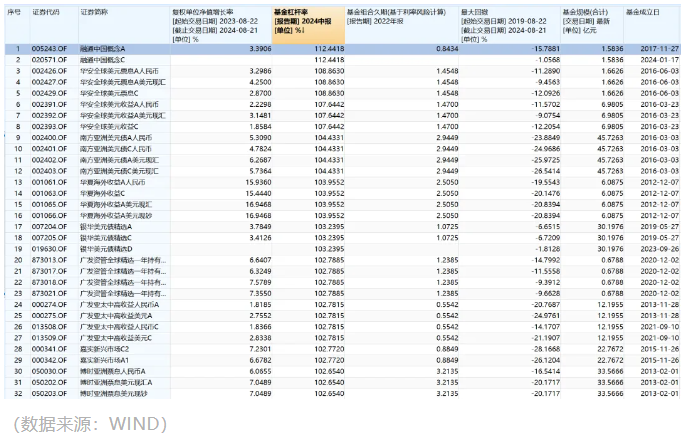Click the 基金规模(合计) column header
684x437 pixels.
point(592,25)
